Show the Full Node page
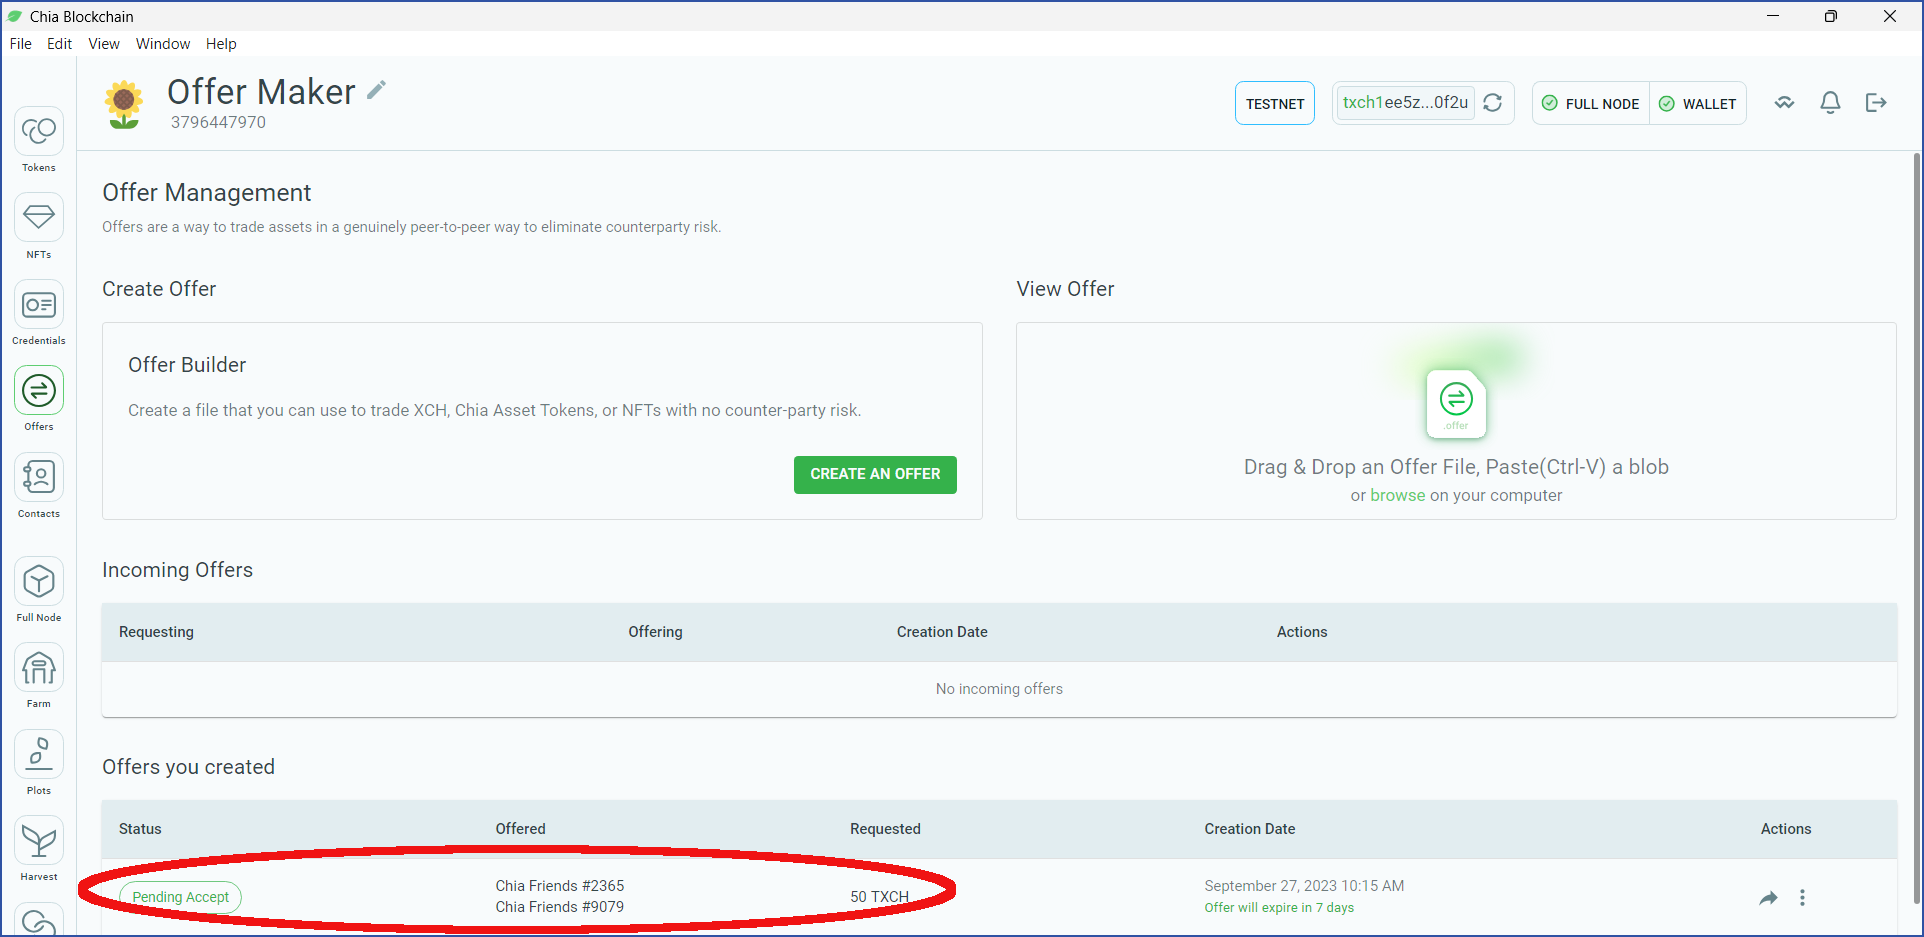The image size is (1924, 937). click(39, 582)
